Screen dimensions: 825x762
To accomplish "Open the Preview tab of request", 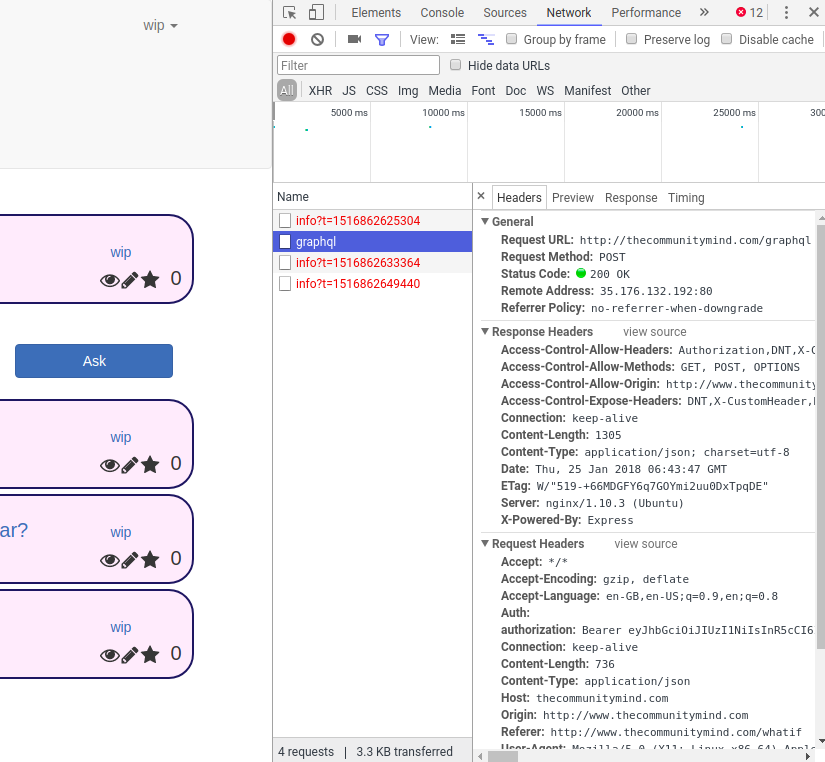I will pyautogui.click(x=573, y=198).
